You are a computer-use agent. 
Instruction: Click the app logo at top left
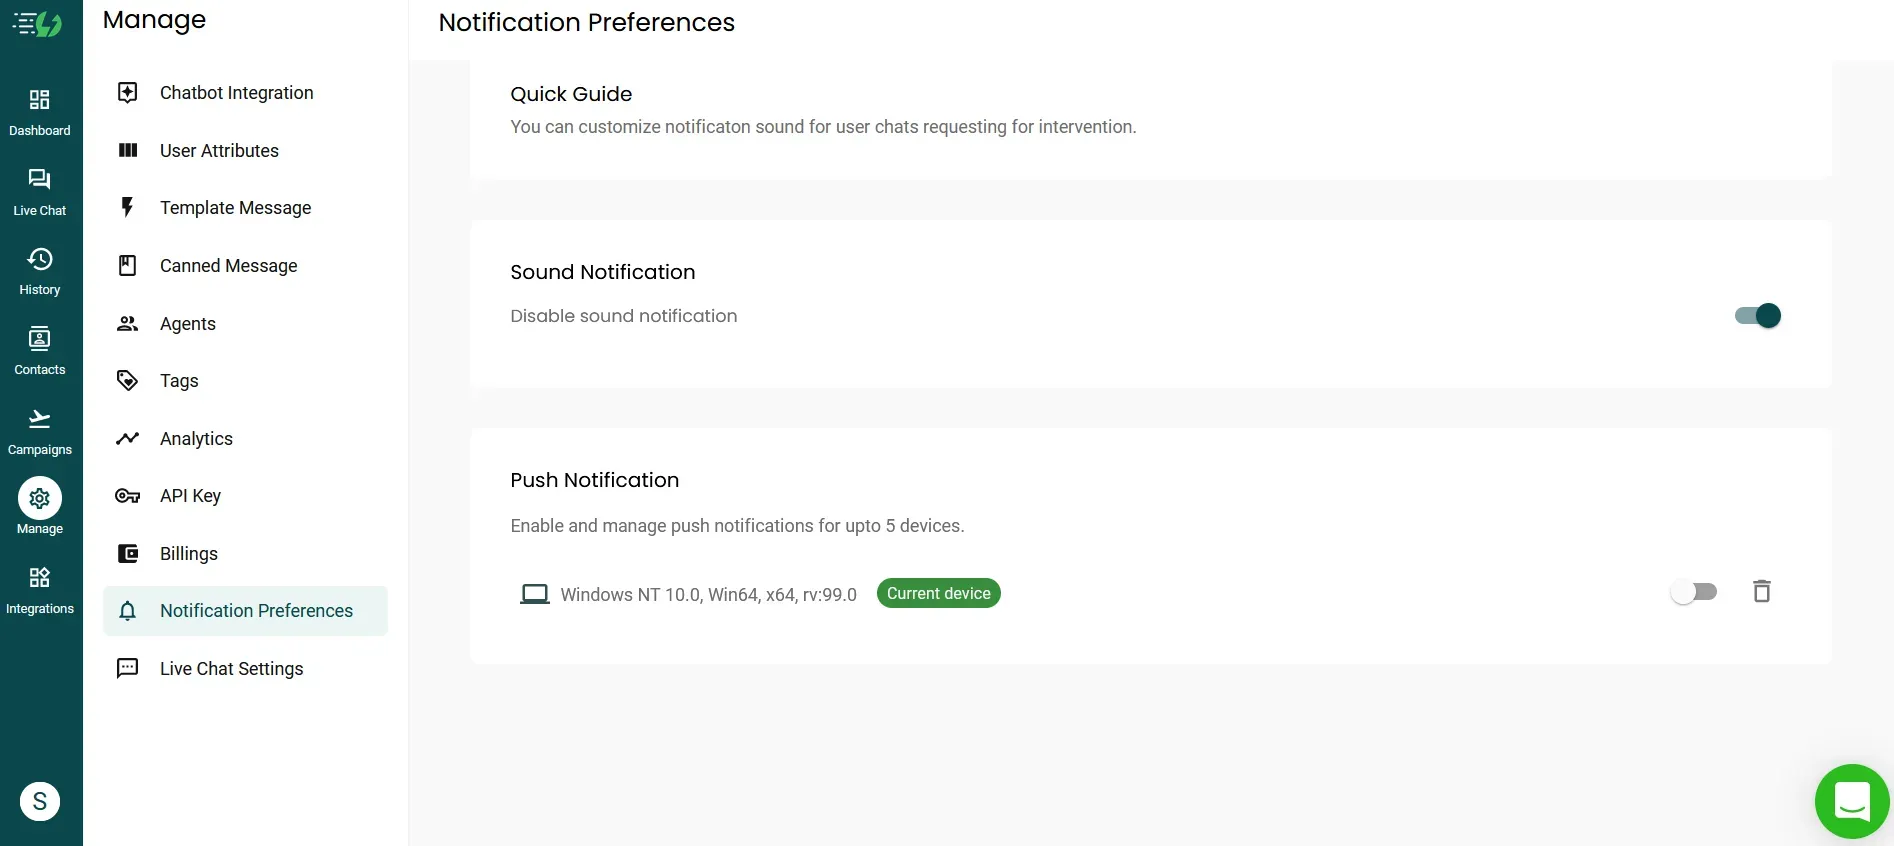(x=38, y=24)
